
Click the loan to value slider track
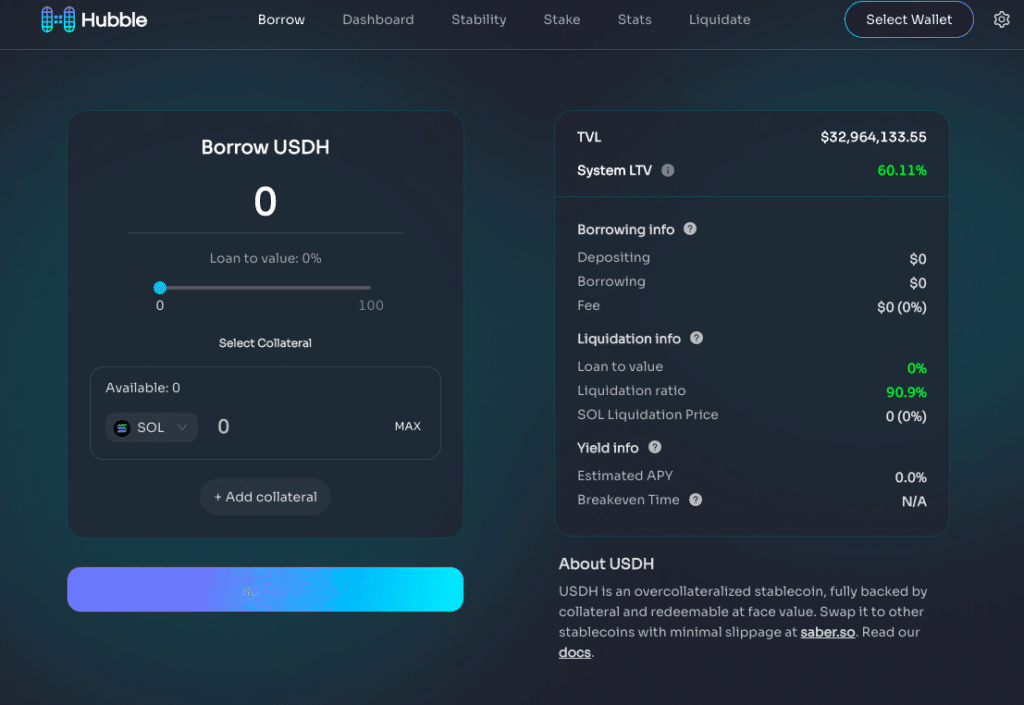(265, 287)
